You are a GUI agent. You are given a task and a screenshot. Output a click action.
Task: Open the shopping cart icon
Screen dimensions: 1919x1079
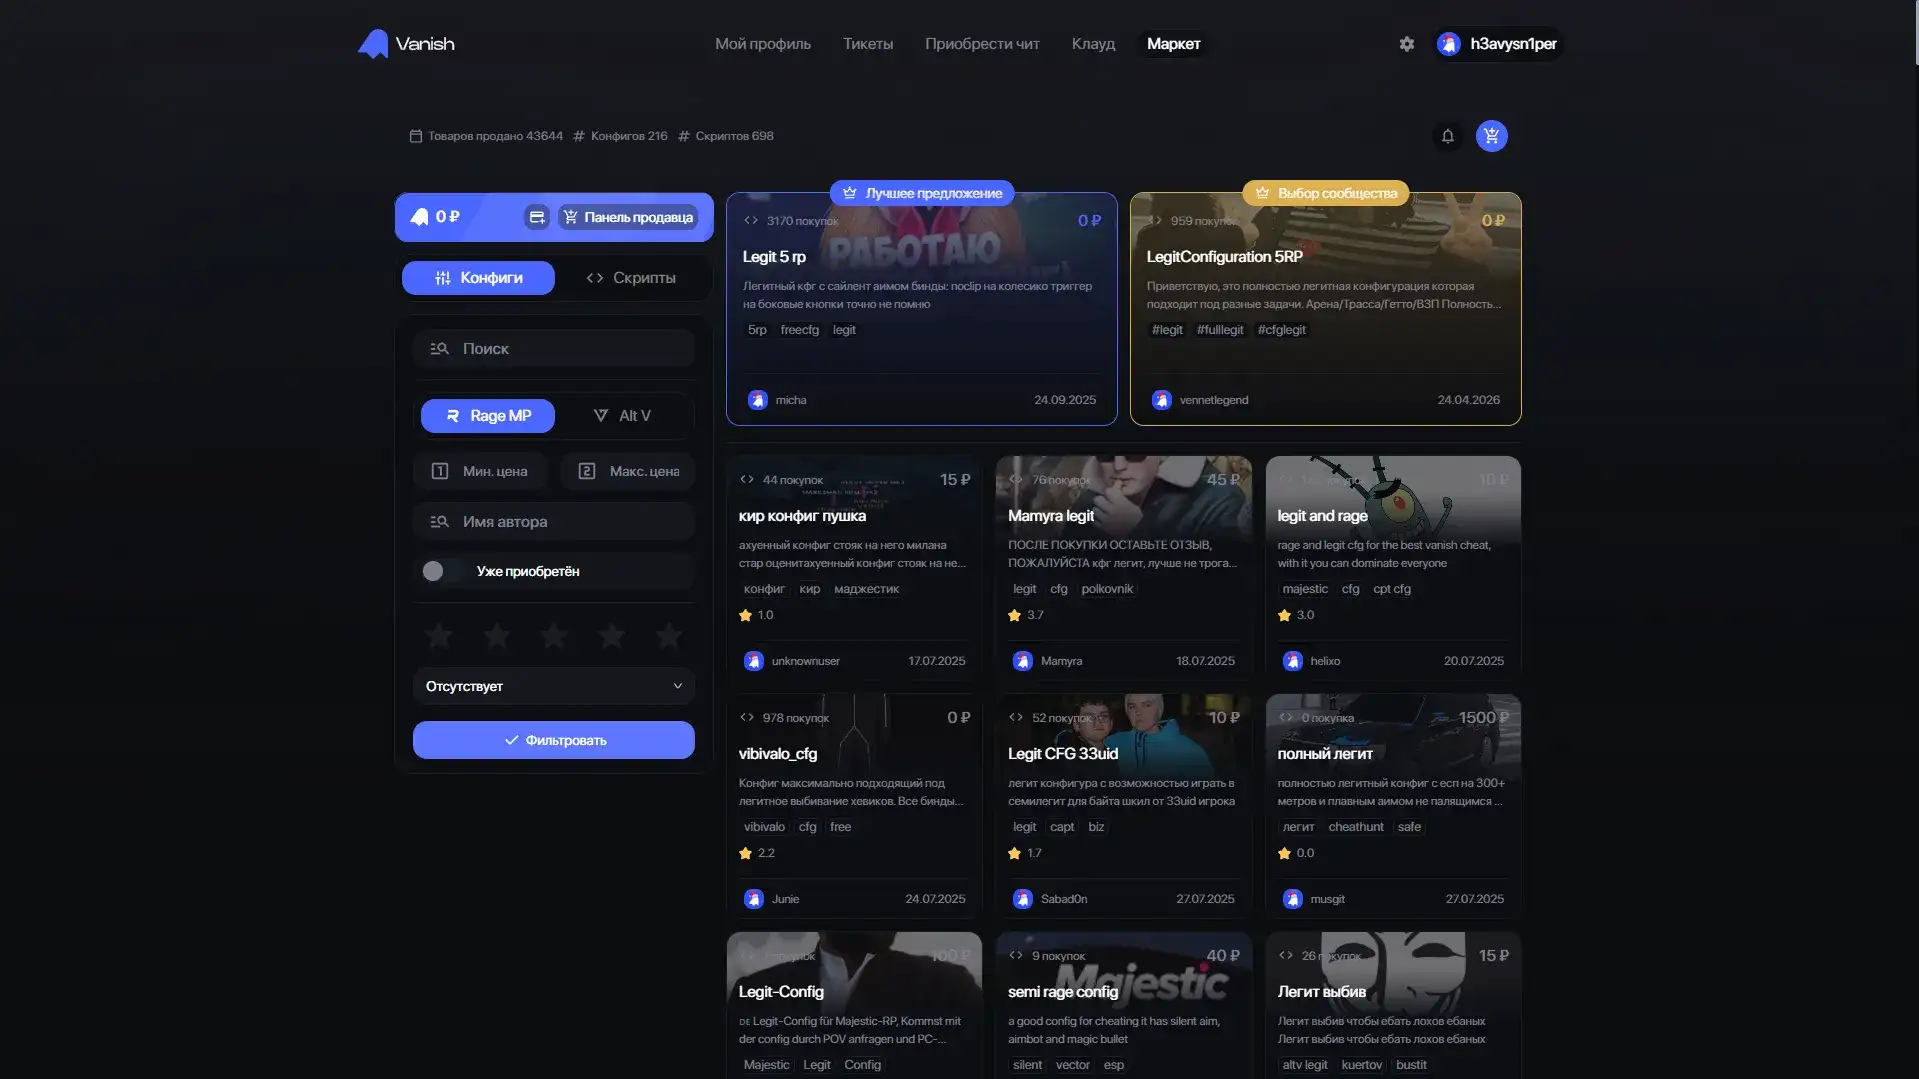pos(1491,136)
